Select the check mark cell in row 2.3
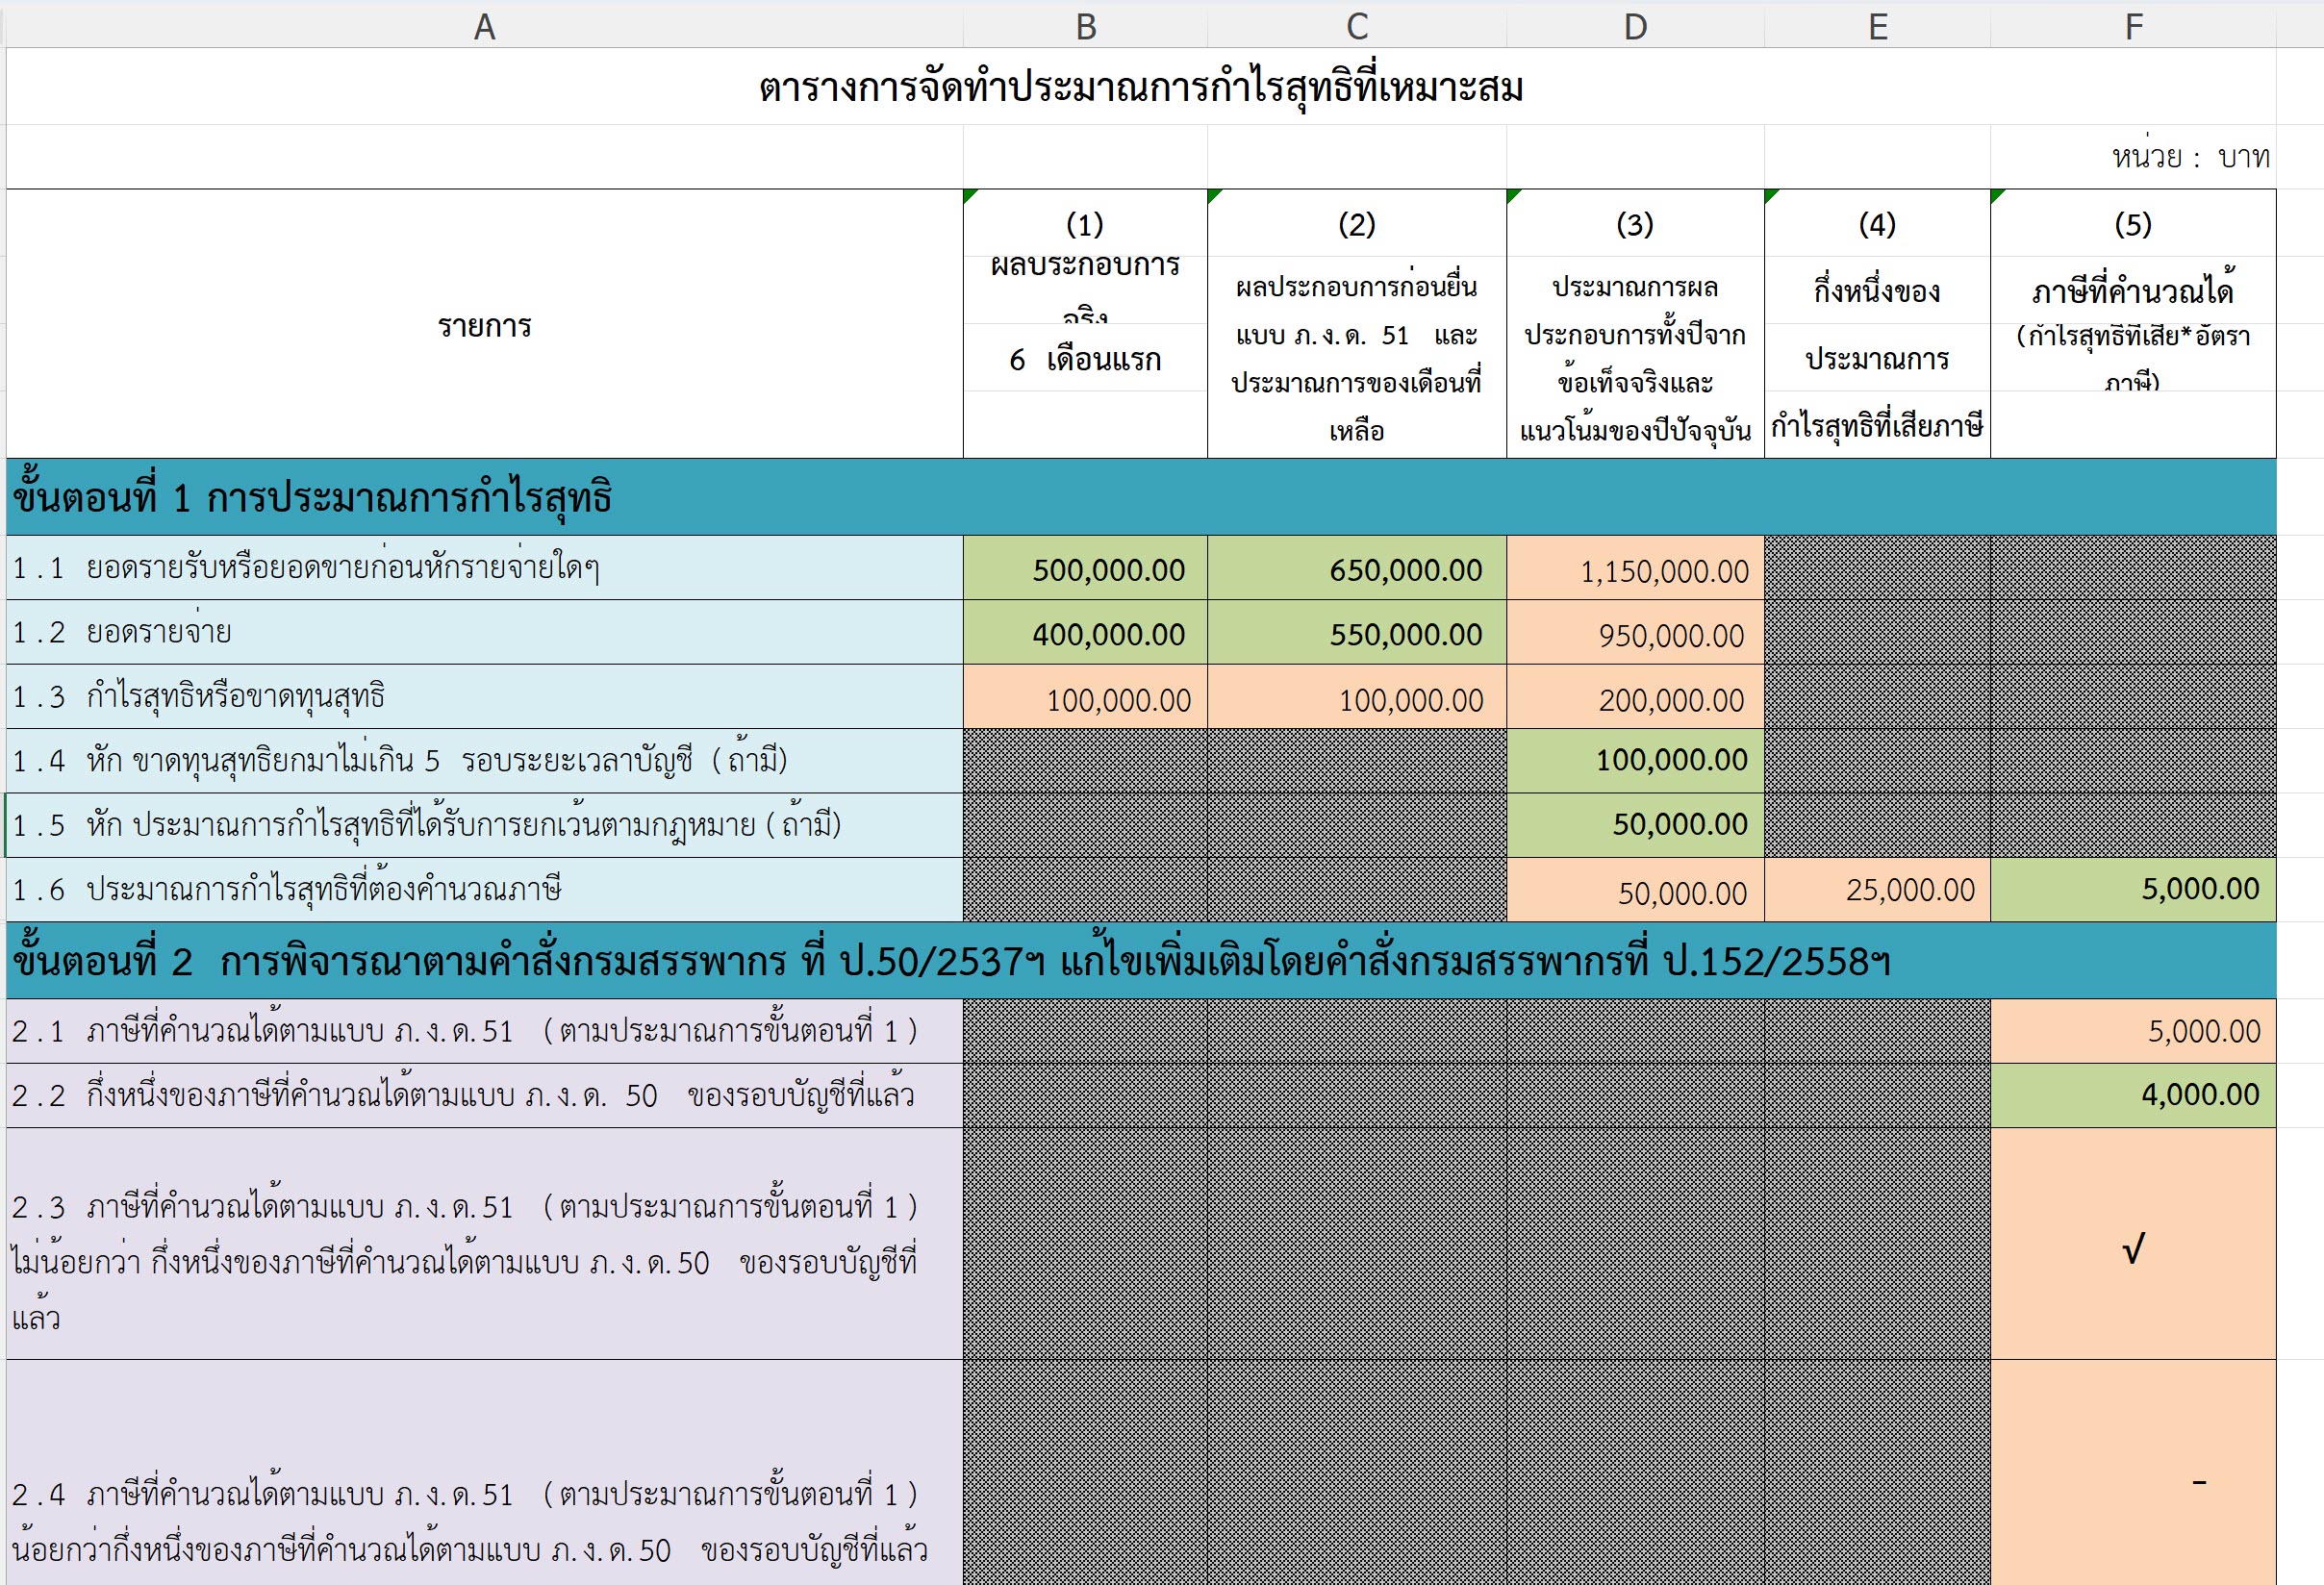Screen dimensions: 2324x1585 tap(2133, 1243)
